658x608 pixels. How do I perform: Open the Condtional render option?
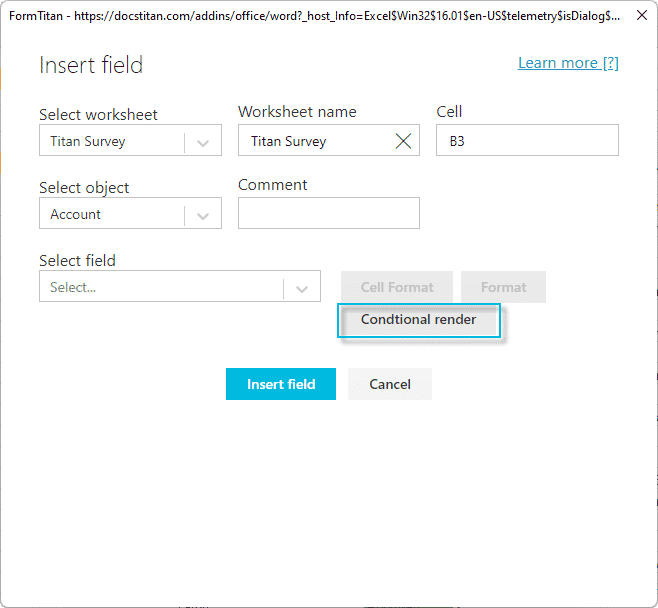tap(419, 320)
